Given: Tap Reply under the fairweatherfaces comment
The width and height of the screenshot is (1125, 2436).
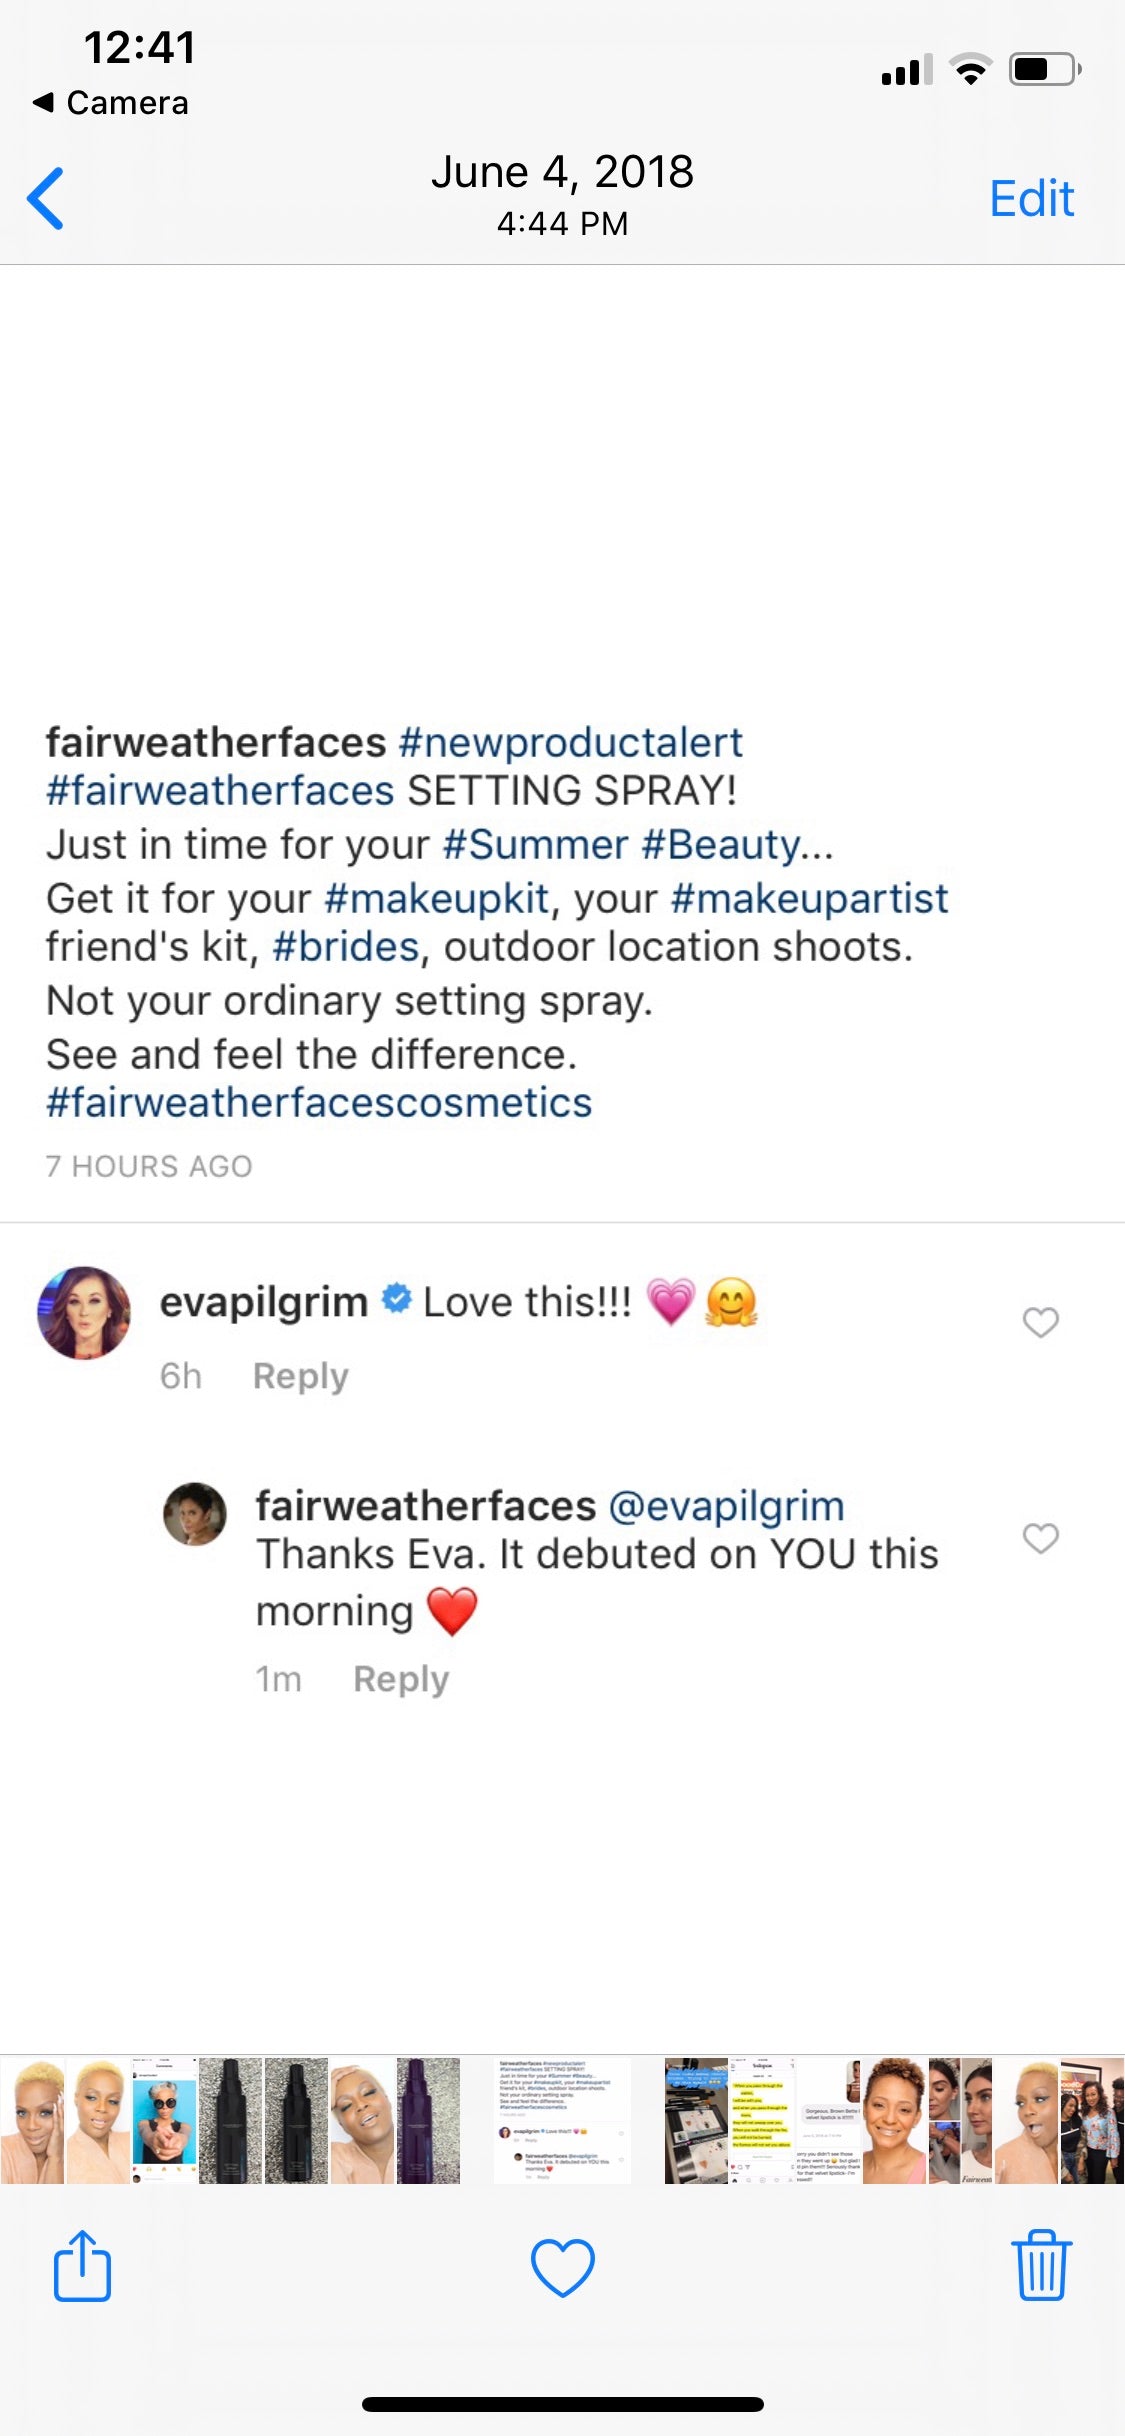Looking at the screenshot, I should tap(401, 1679).
